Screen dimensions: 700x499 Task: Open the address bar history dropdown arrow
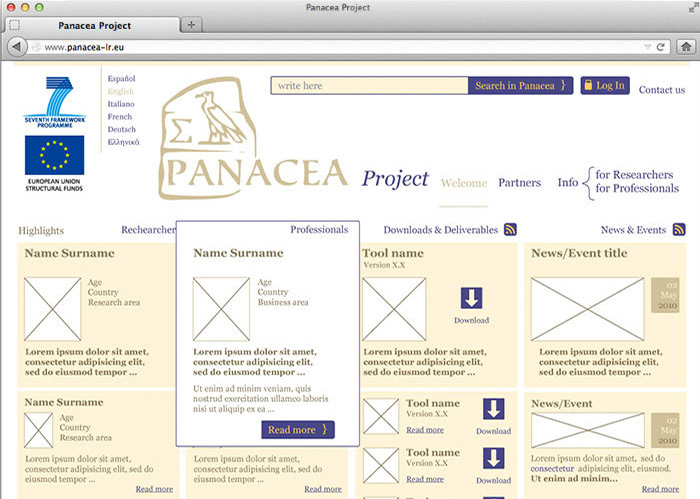648,47
